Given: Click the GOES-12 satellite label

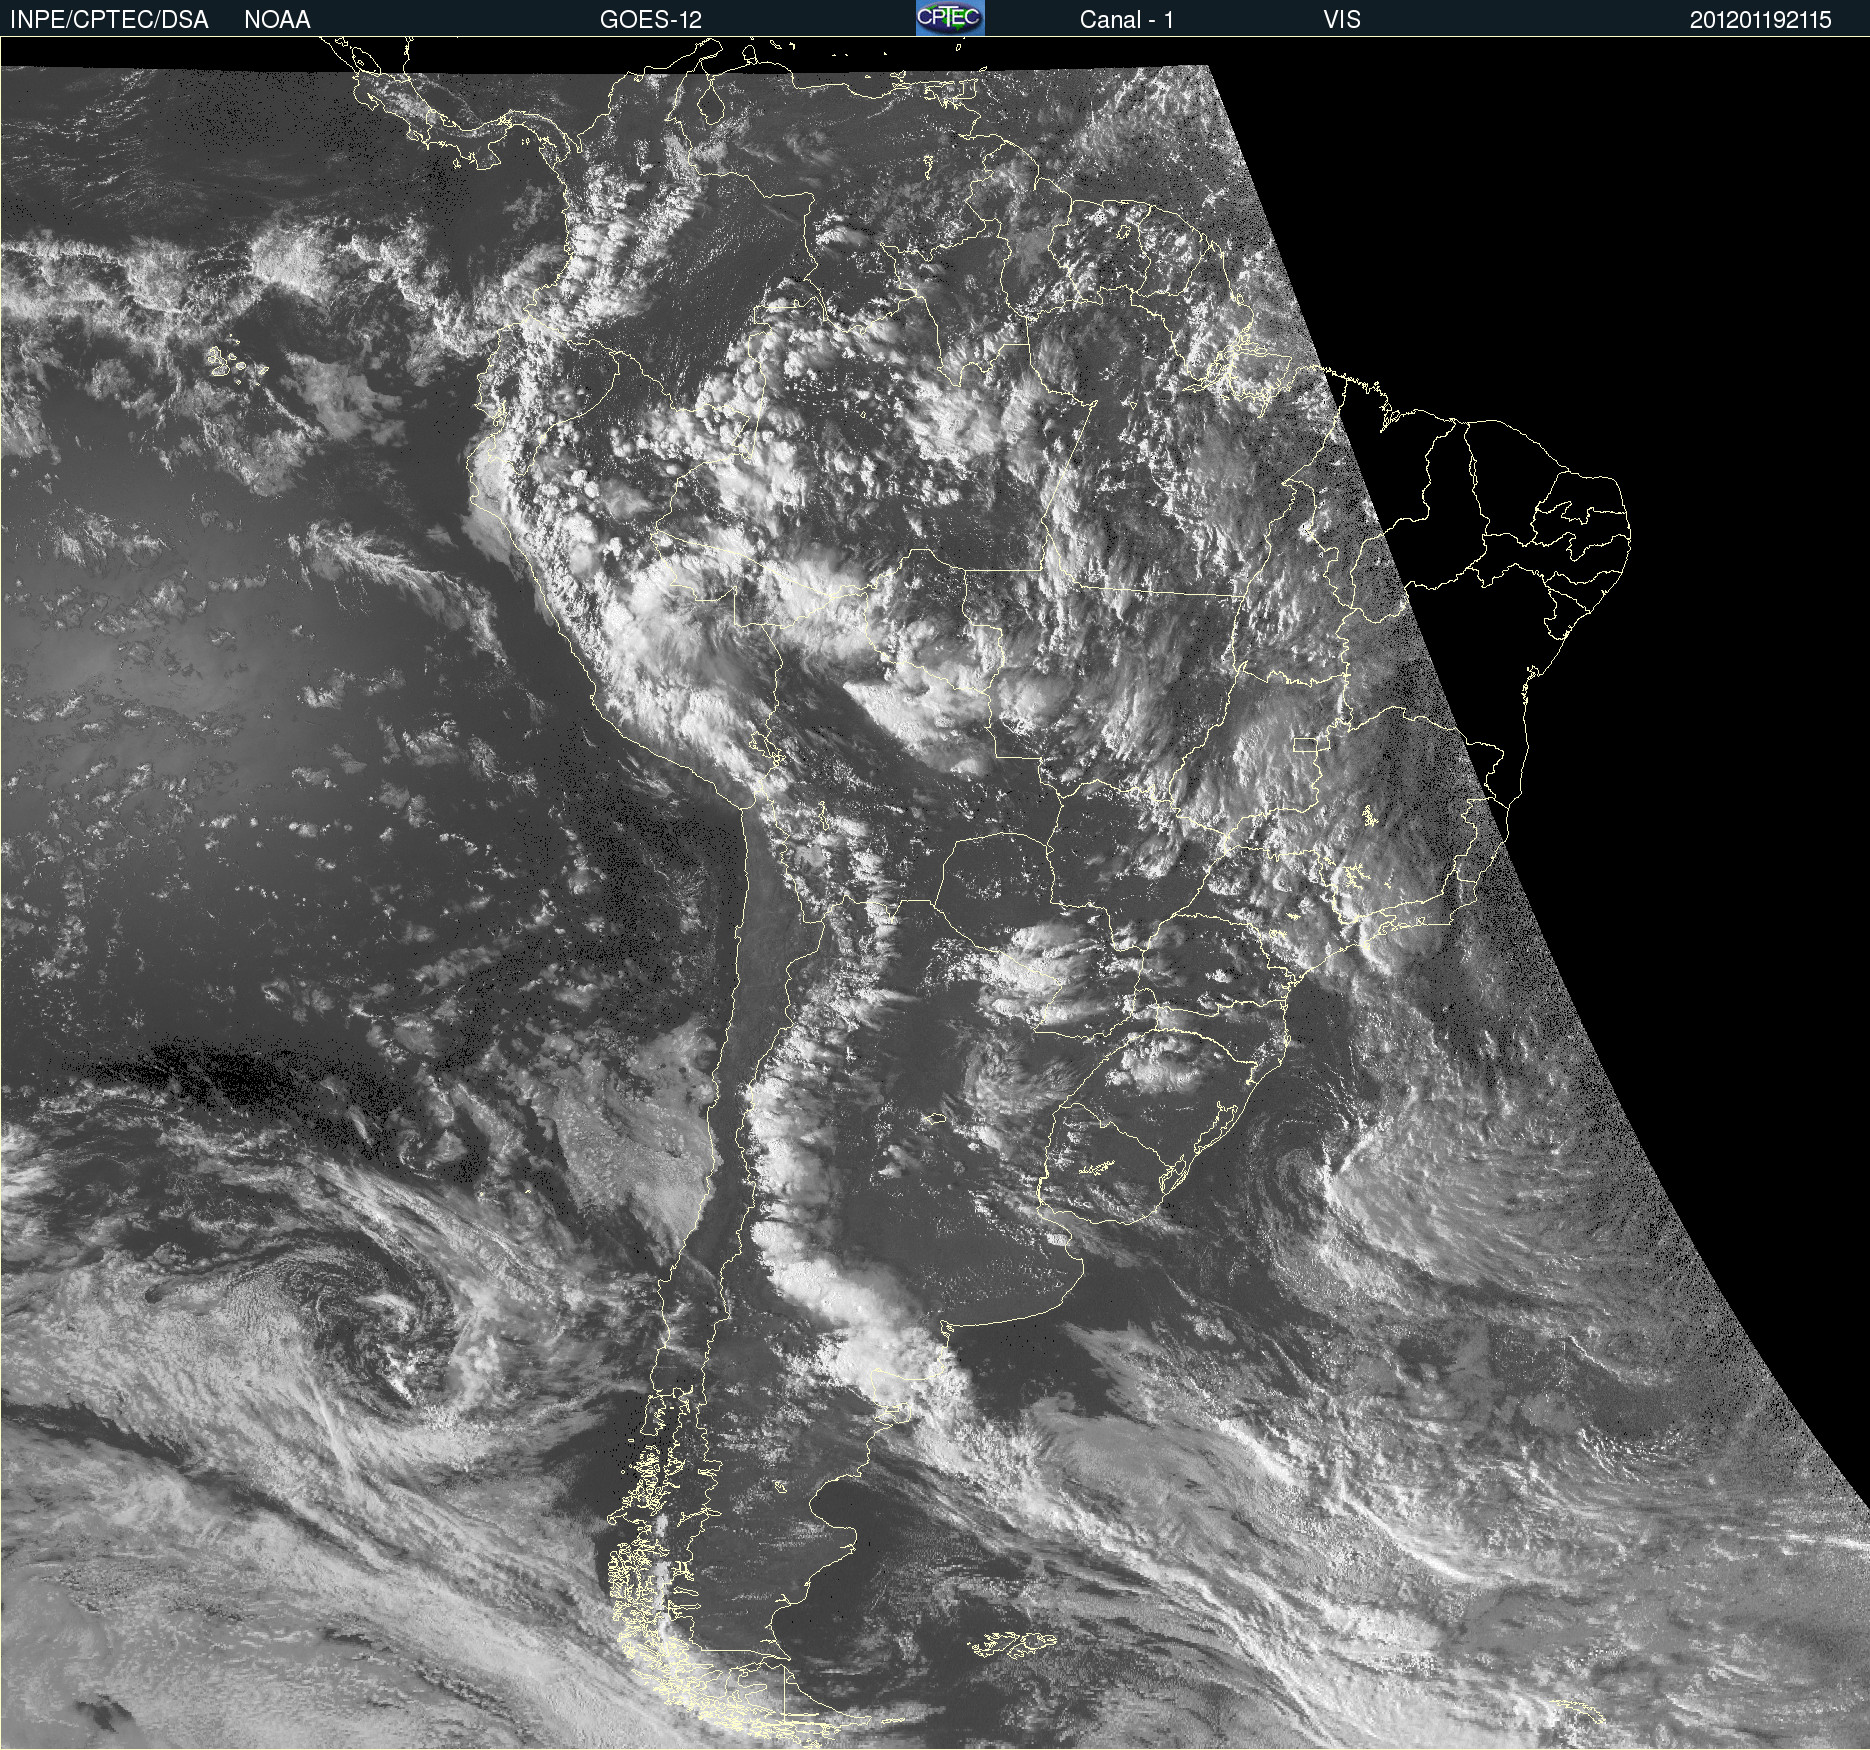Looking at the screenshot, I should [x=650, y=20].
